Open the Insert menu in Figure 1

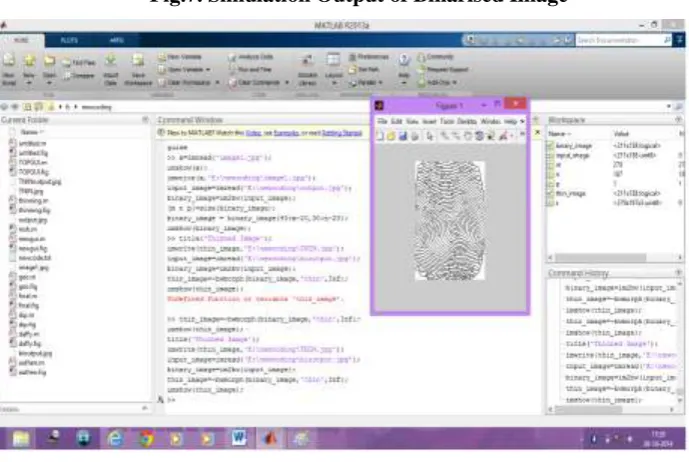tap(429, 121)
